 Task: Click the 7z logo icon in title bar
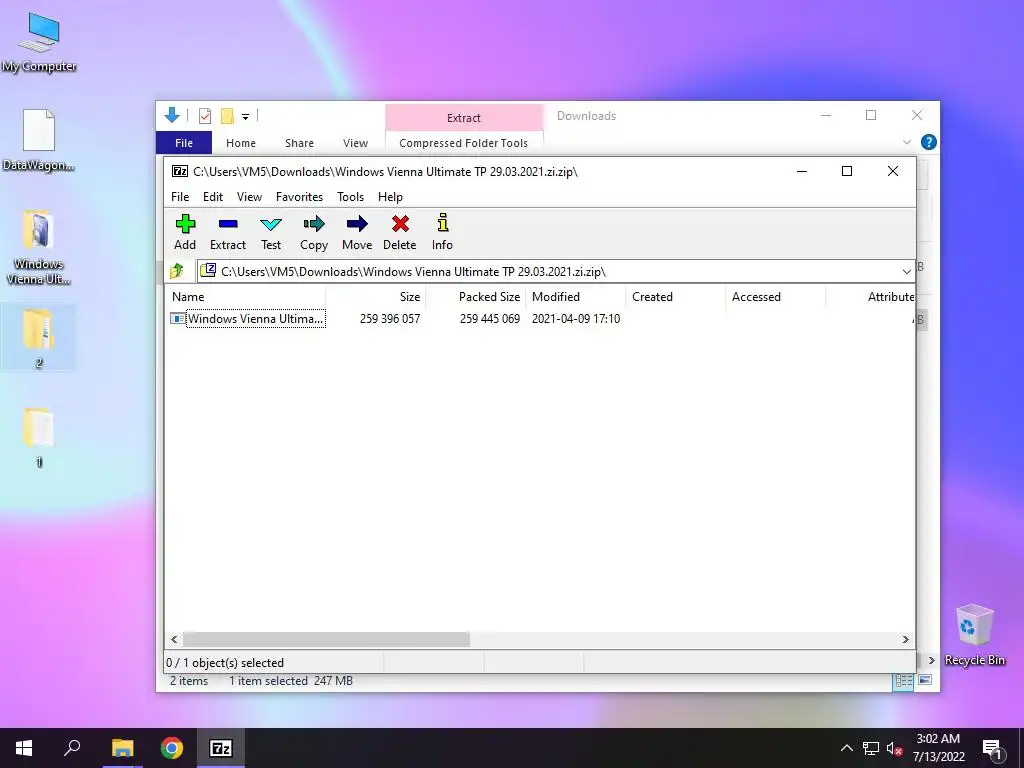[180, 171]
